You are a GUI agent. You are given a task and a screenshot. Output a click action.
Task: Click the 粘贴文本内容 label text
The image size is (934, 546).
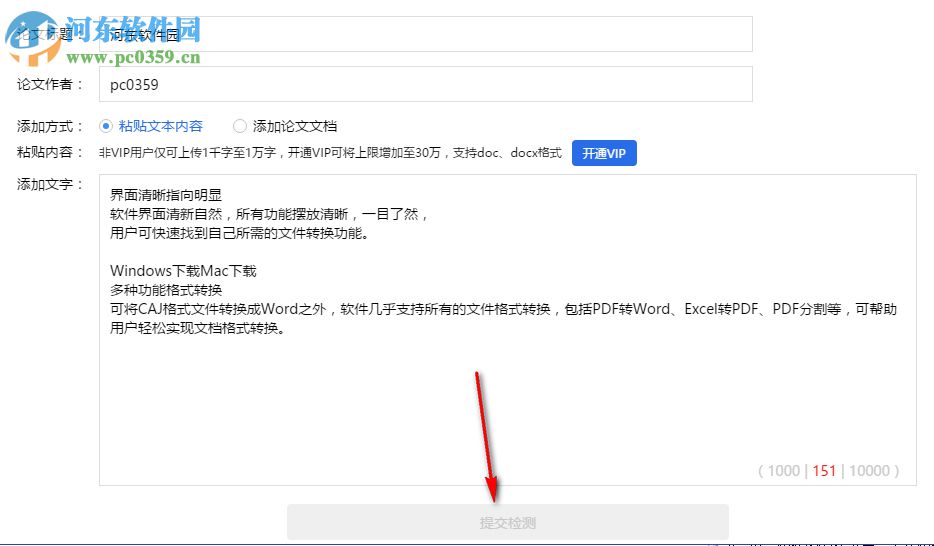(161, 126)
